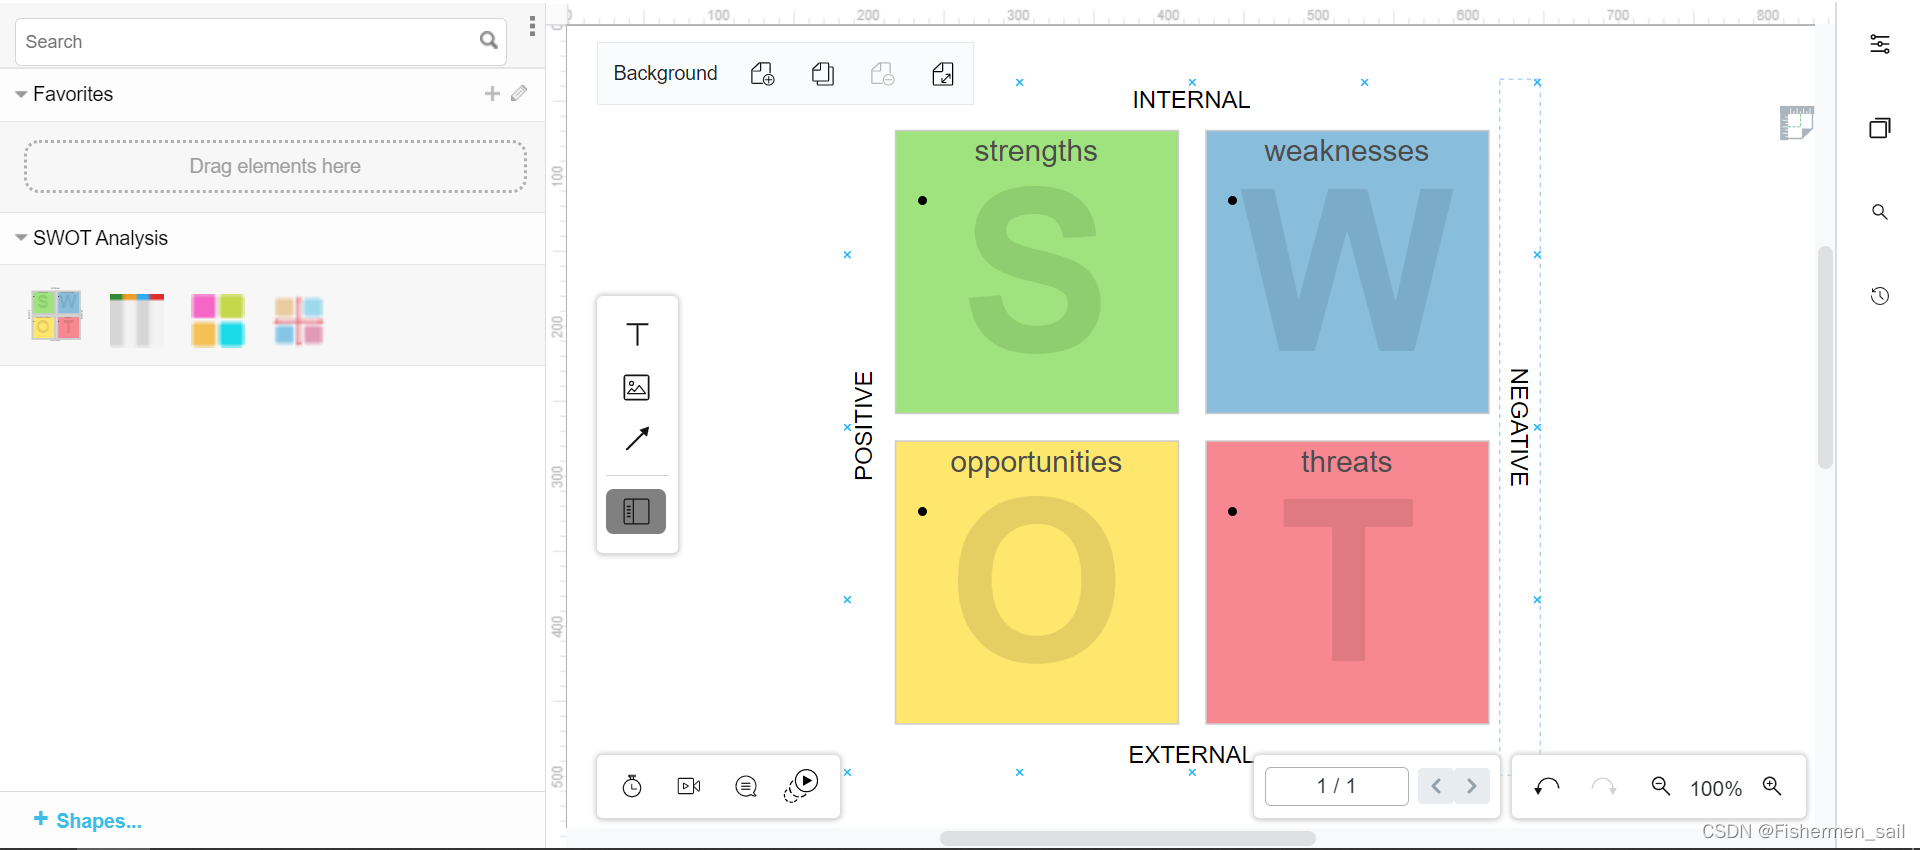Collapse the Favorites section
The image size is (1920, 850).
tap(21, 94)
